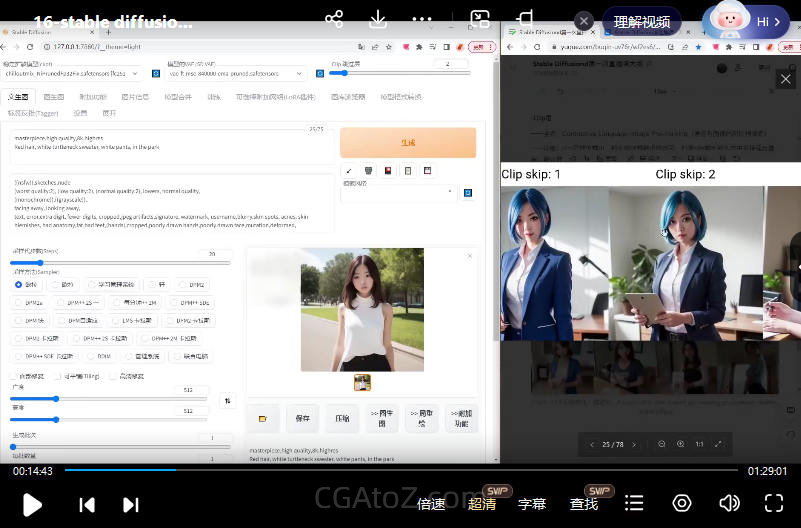This screenshot has height=528, width=801.
Task: Open the player settings ring icon
Action: (x=682, y=503)
